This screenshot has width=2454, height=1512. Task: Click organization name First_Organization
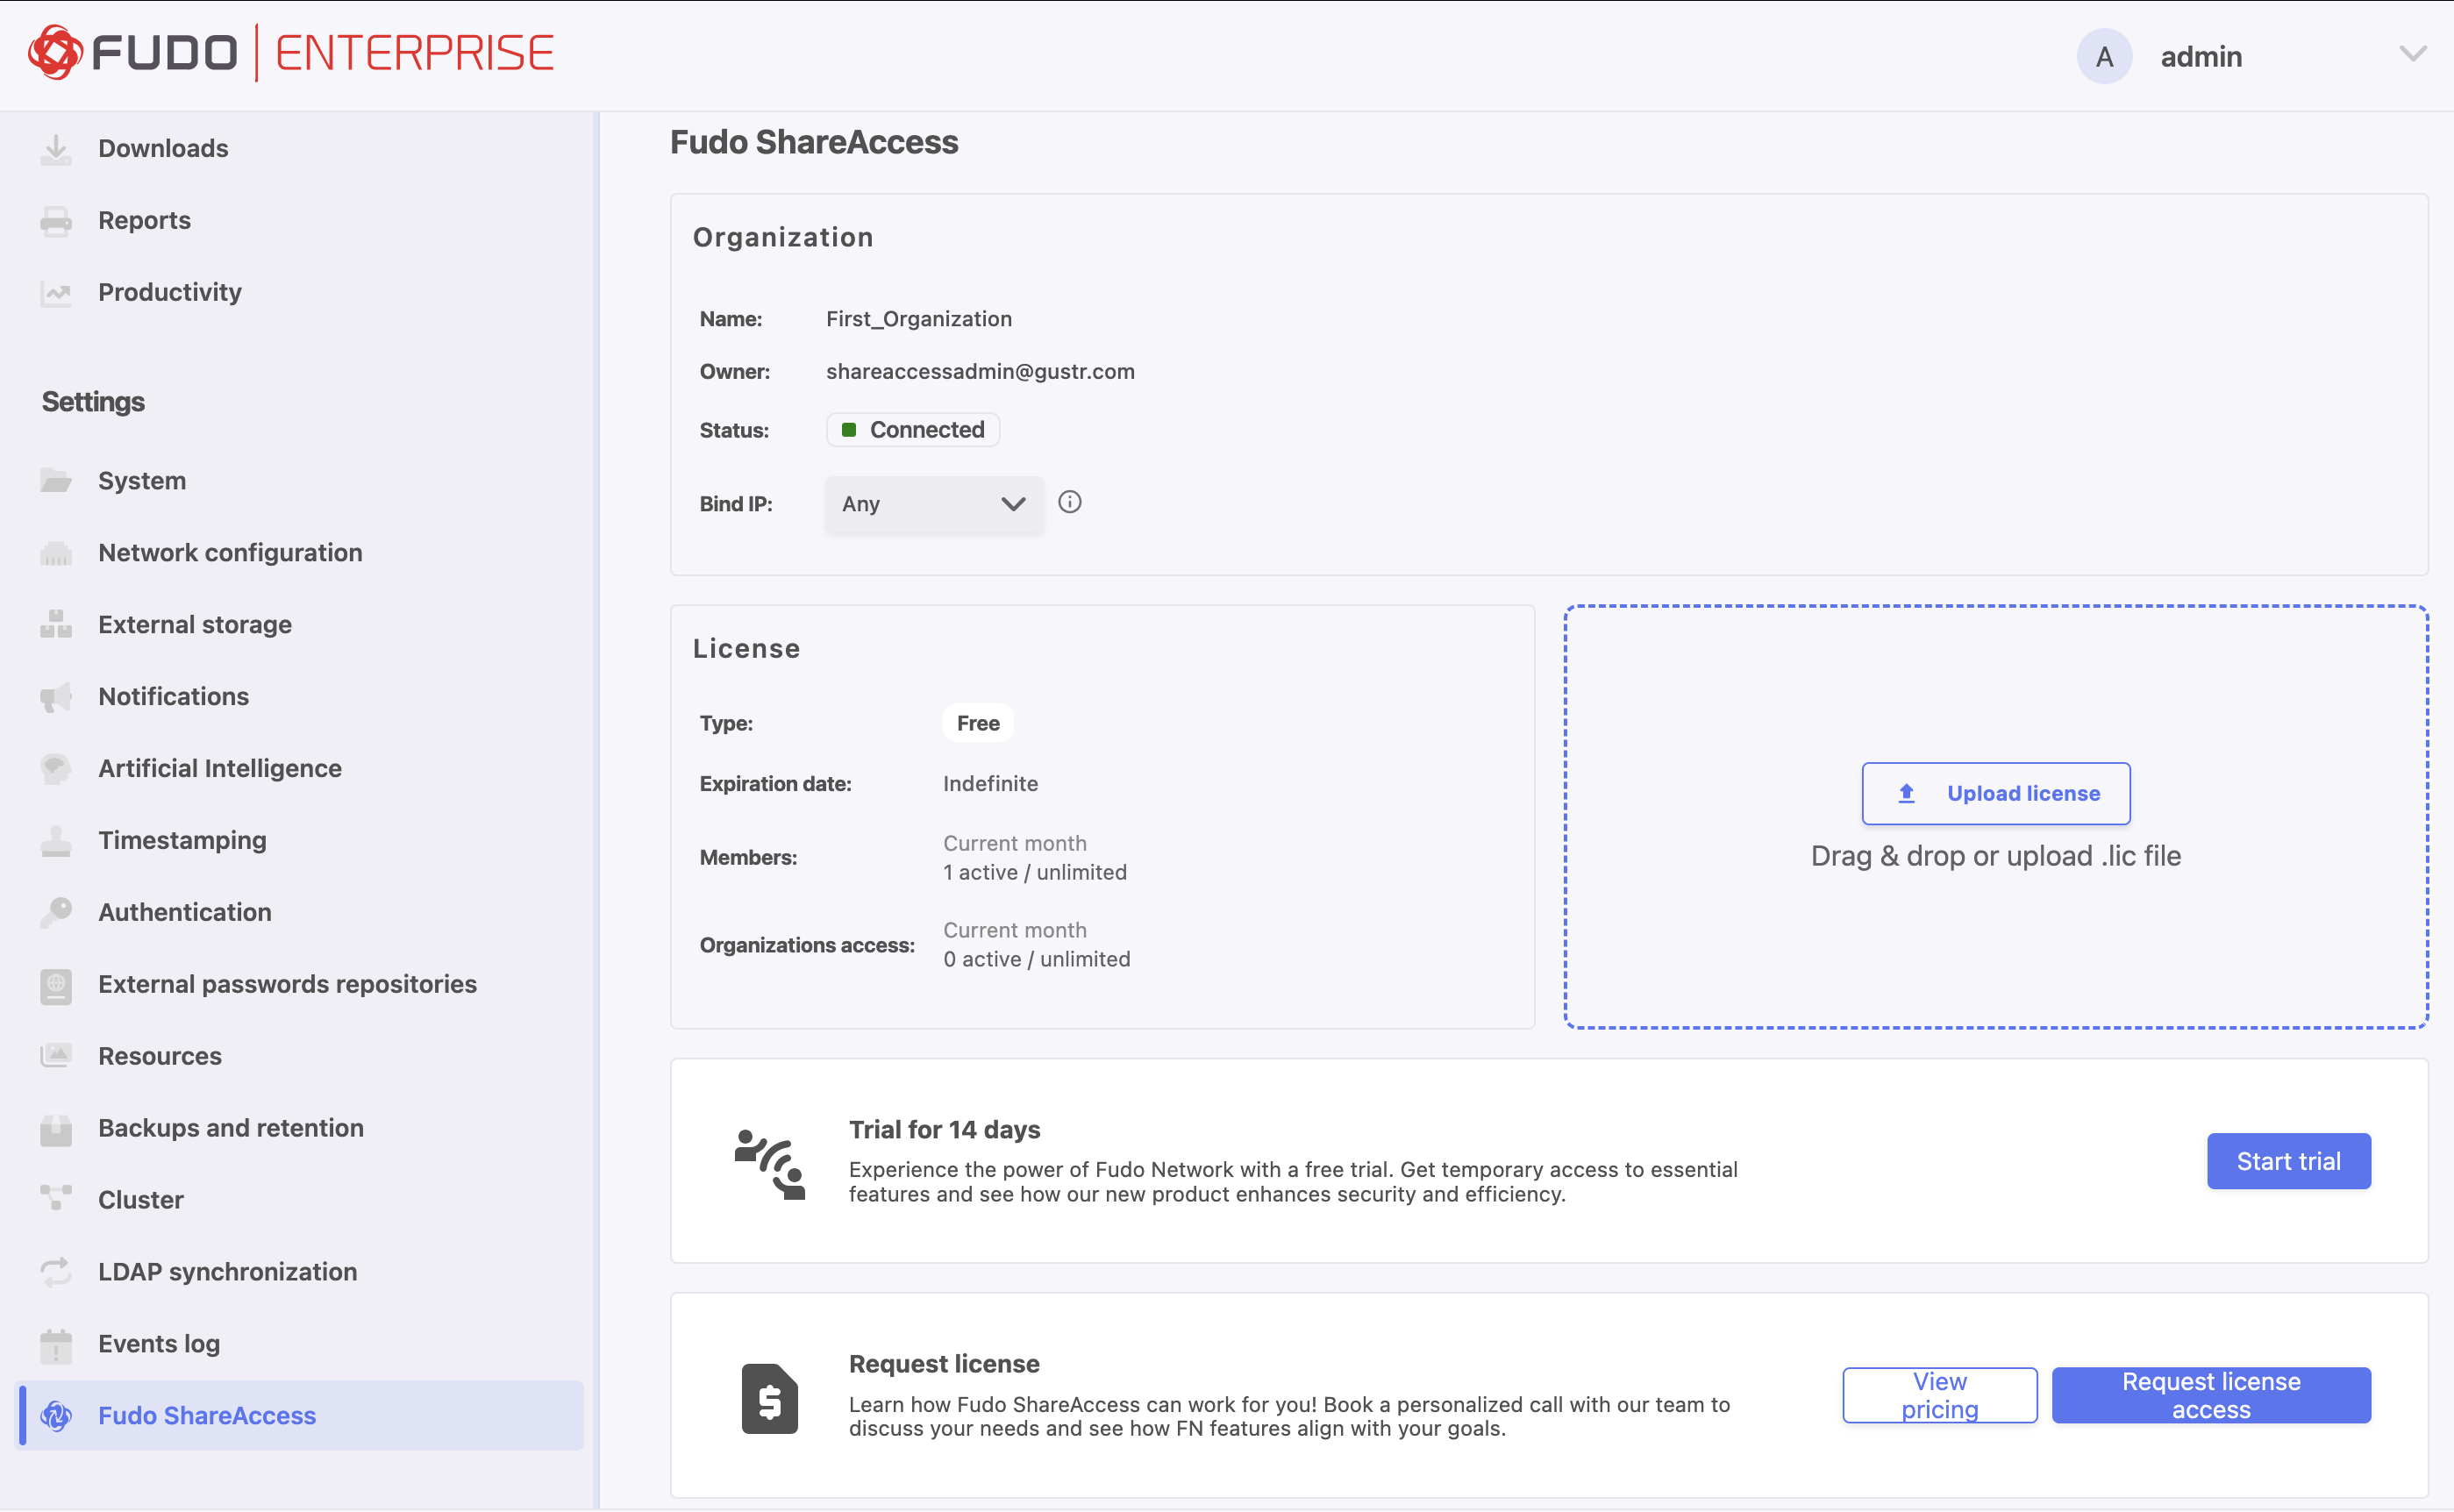(x=919, y=319)
